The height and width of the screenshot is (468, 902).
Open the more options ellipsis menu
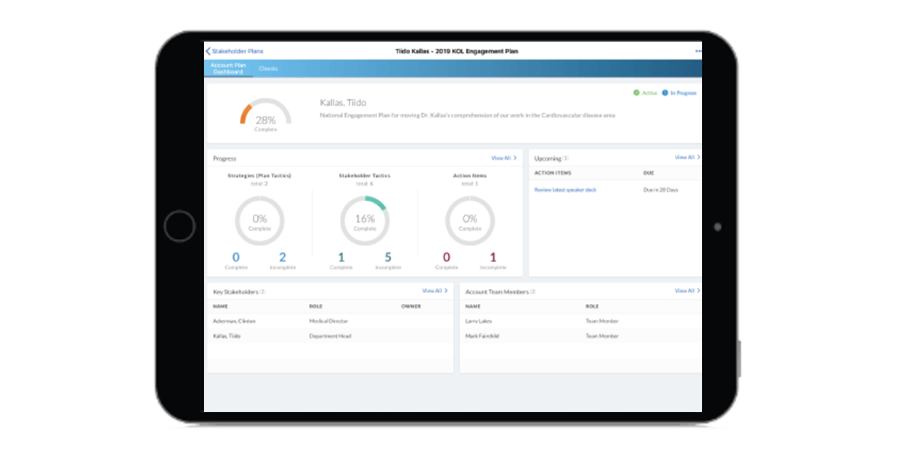point(697,50)
